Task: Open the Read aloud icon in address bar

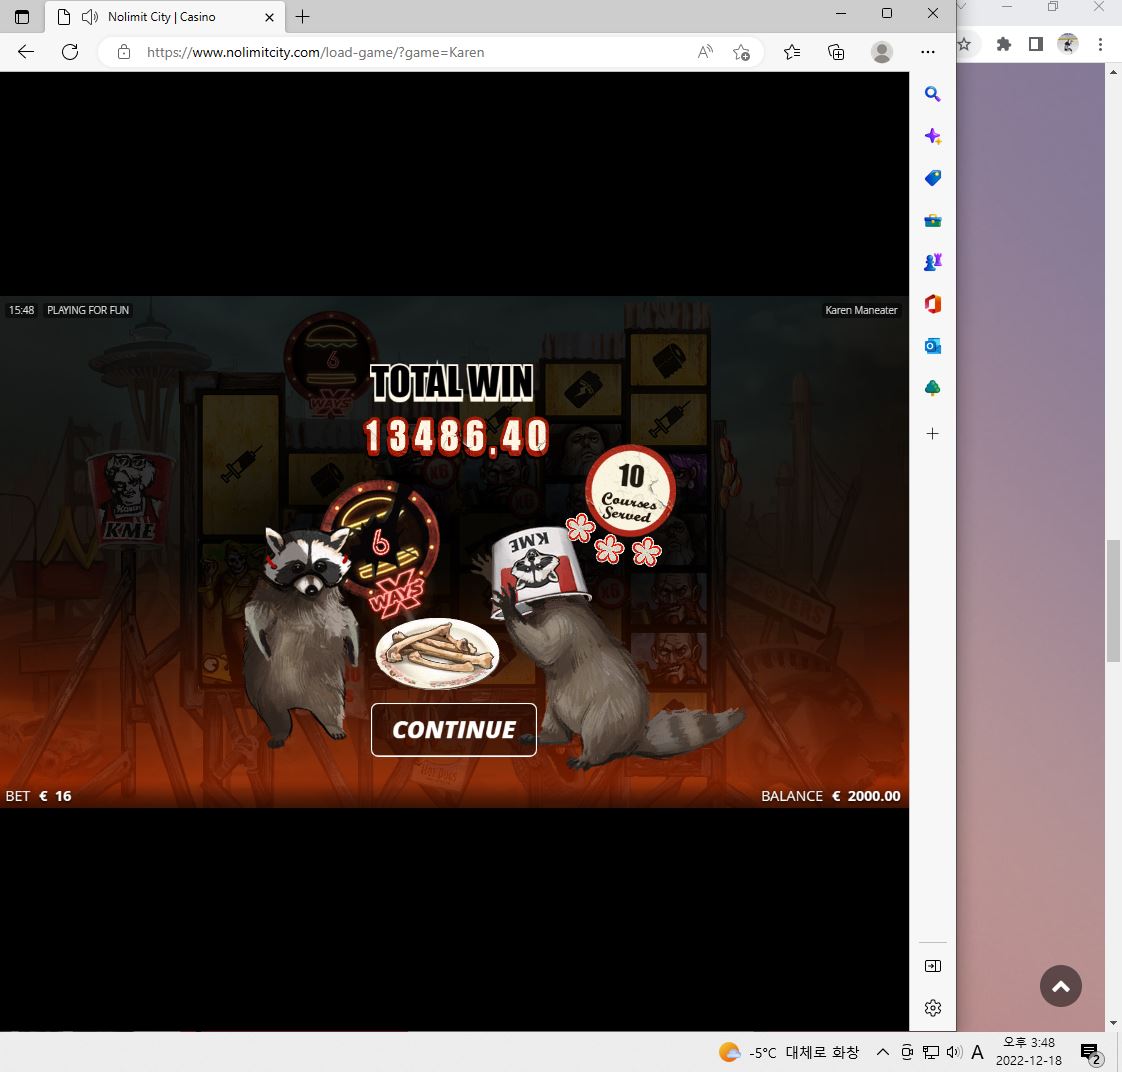Action: 706,52
